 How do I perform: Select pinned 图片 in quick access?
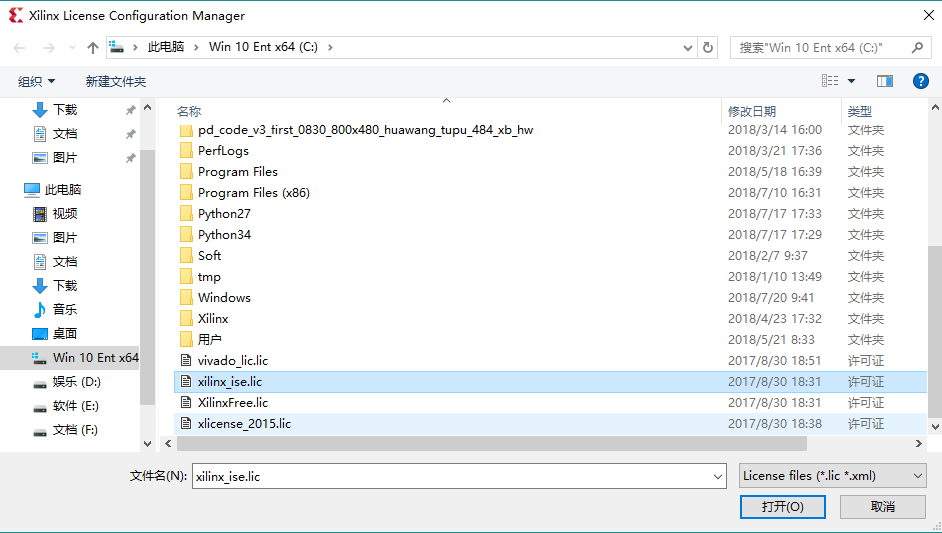65,157
